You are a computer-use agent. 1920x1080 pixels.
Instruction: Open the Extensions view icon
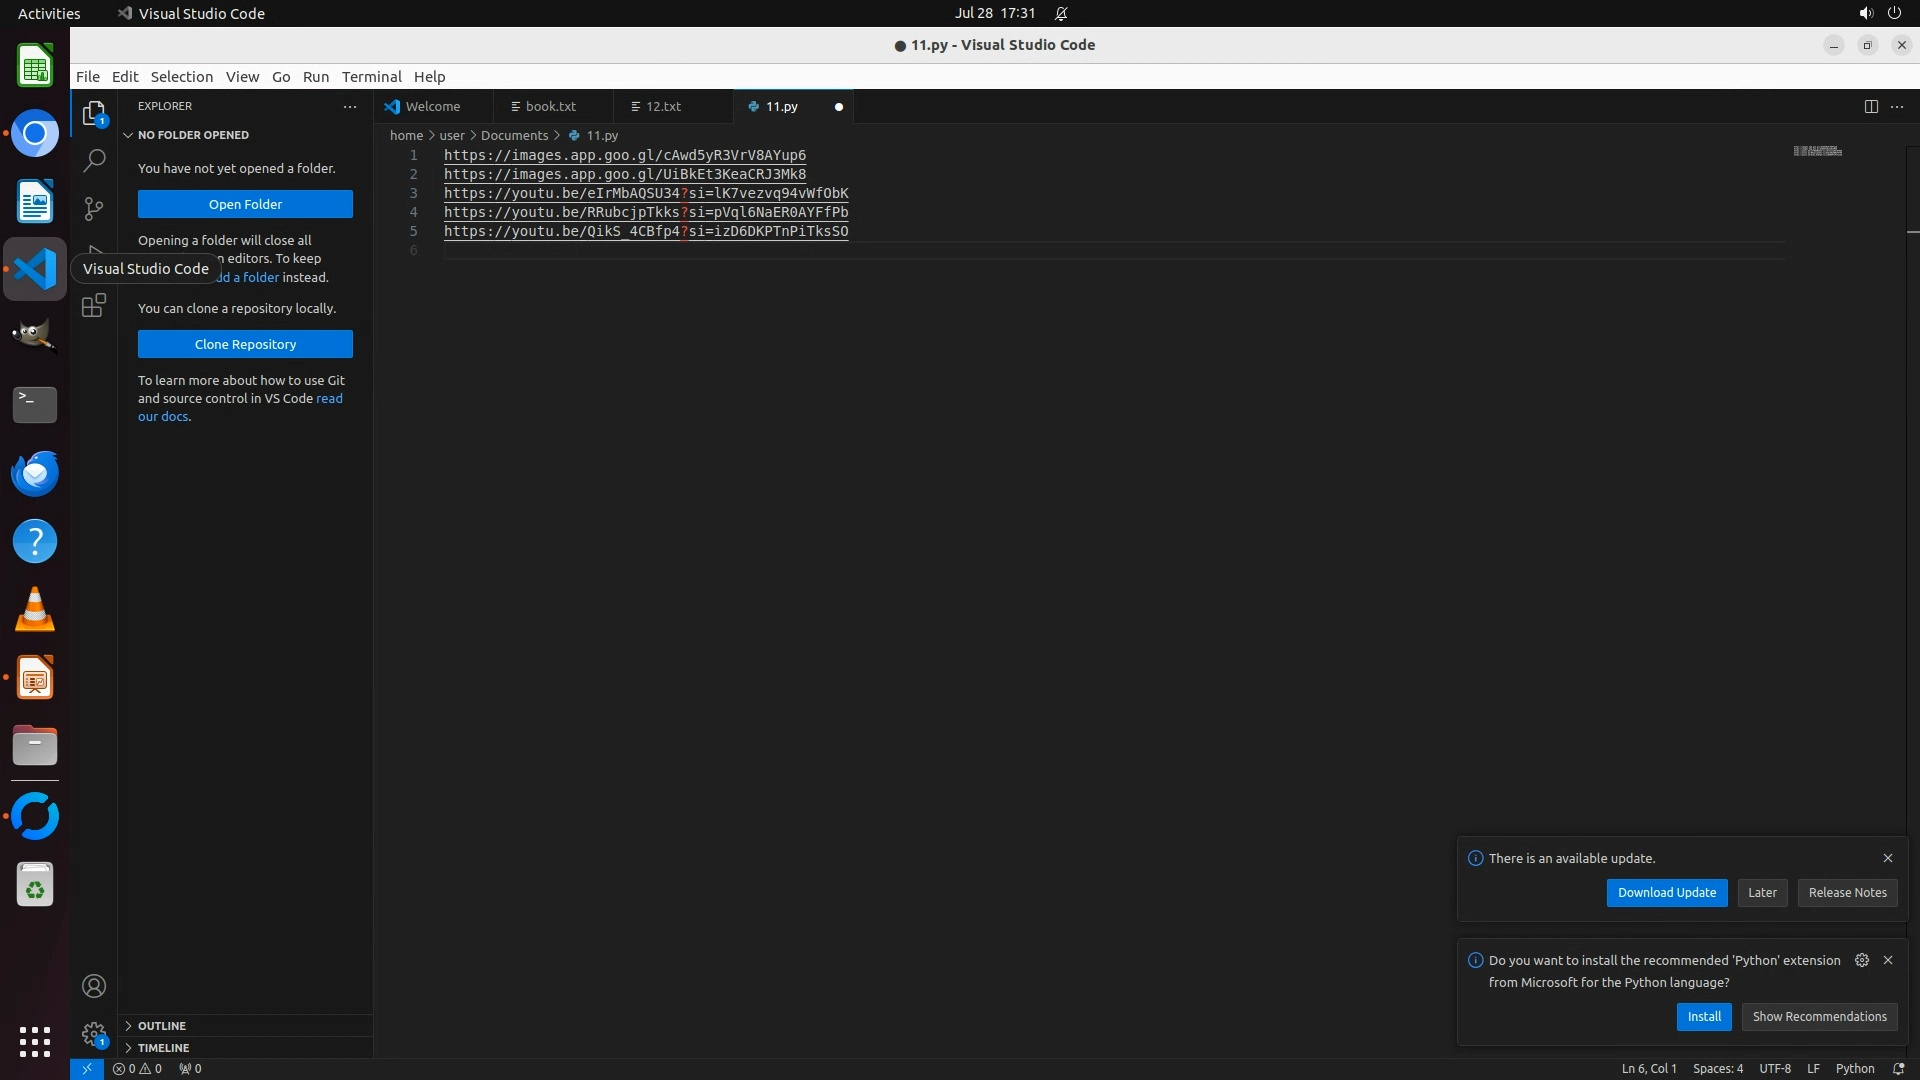point(94,305)
